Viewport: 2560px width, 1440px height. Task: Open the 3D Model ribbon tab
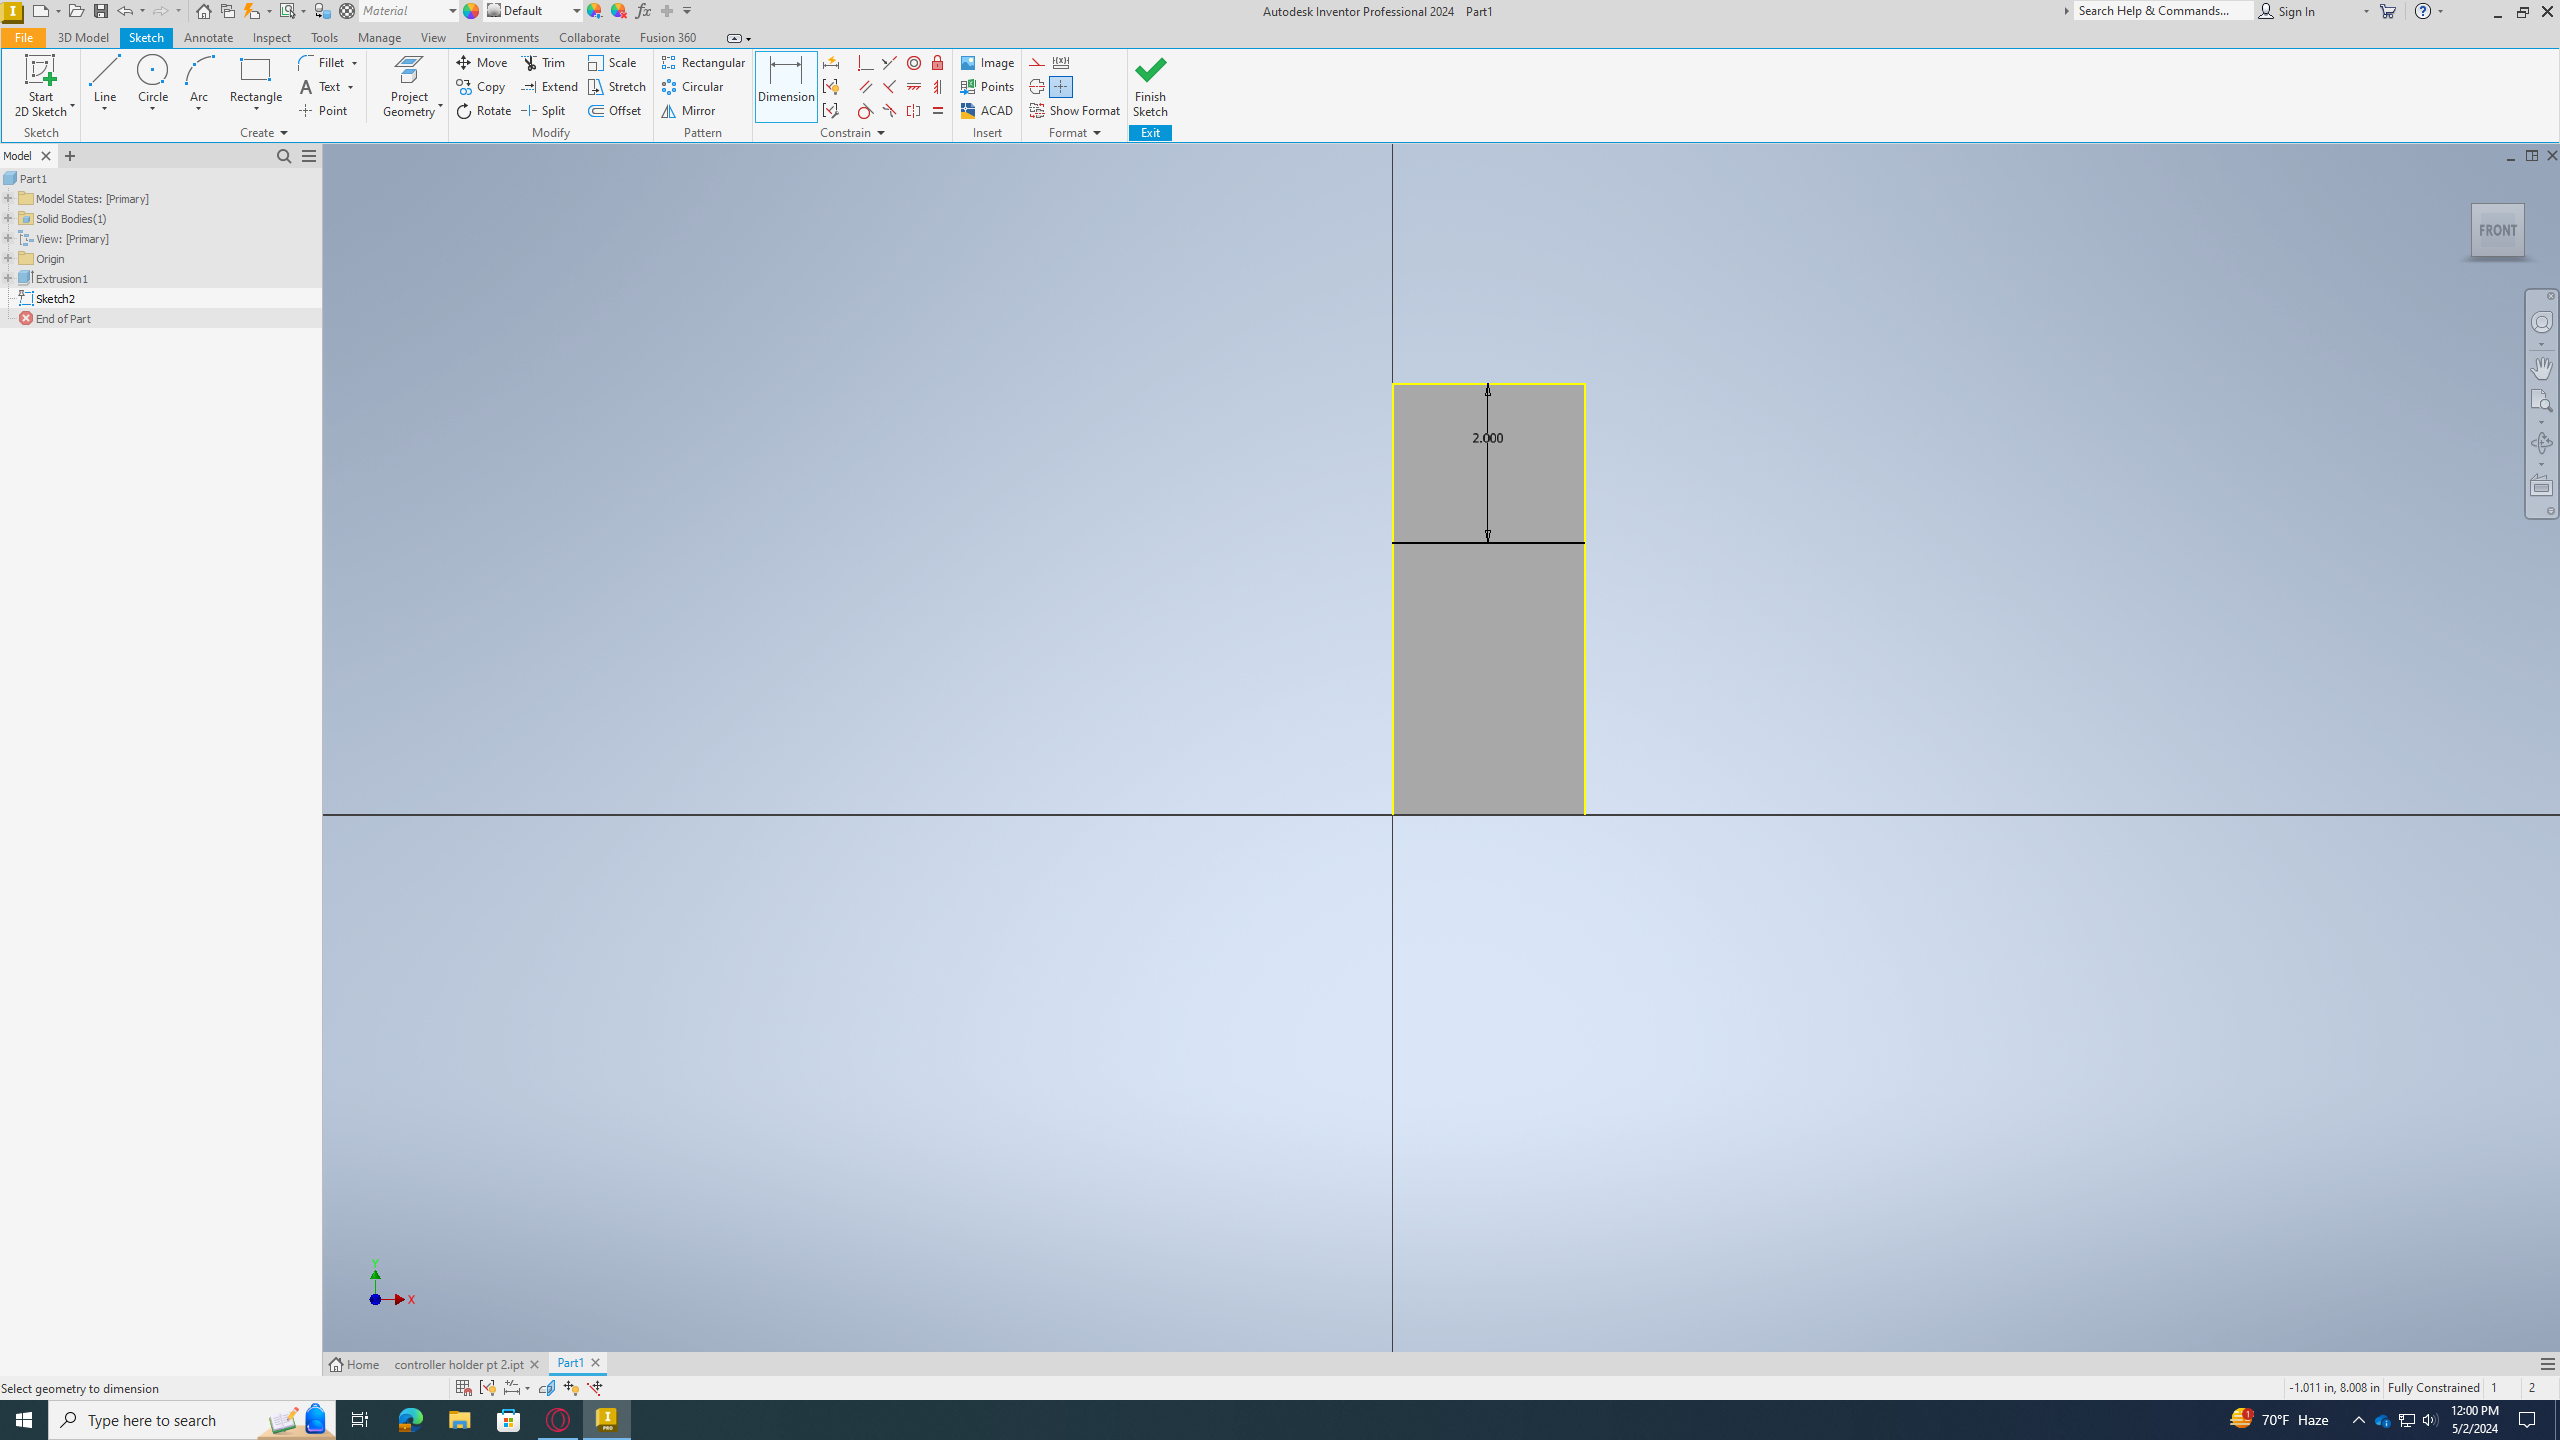pos(83,38)
